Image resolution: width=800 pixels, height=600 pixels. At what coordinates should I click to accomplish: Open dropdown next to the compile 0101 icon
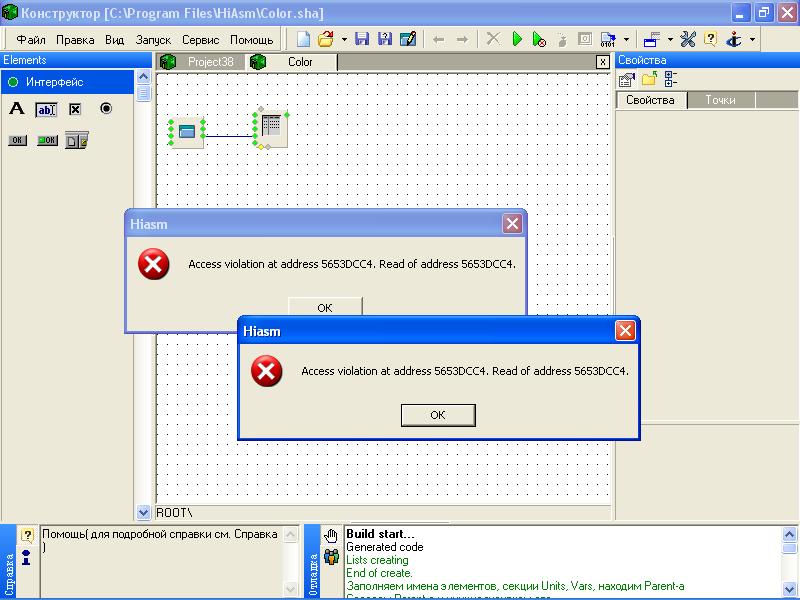coord(626,40)
